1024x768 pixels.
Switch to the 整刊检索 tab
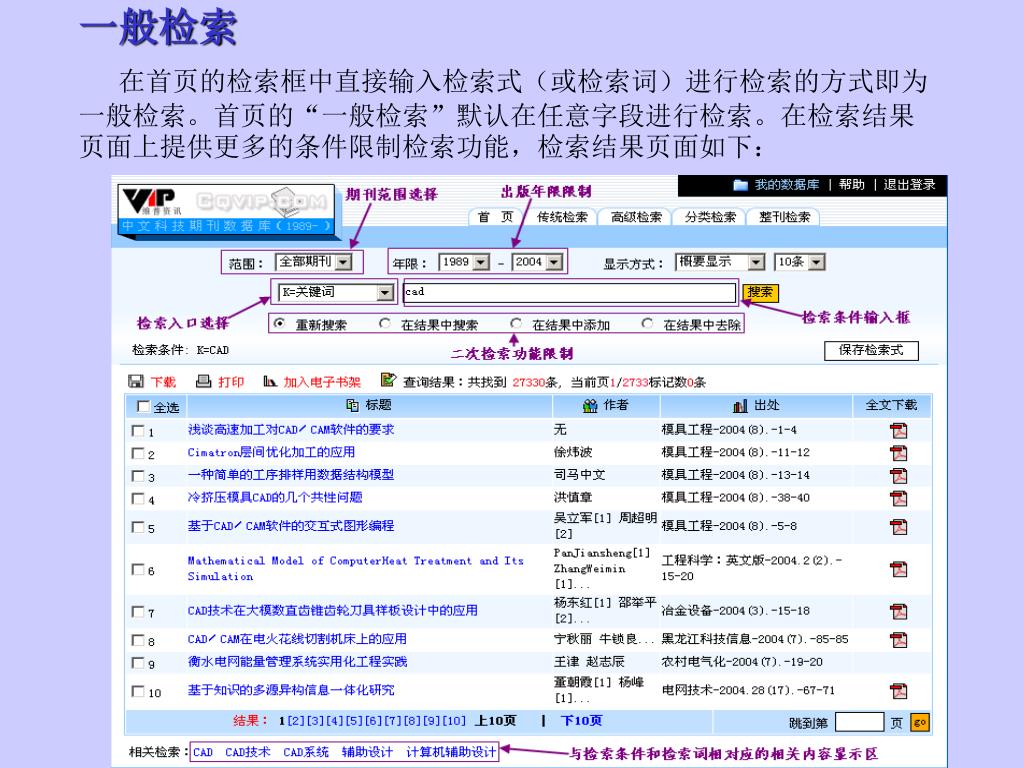click(784, 217)
